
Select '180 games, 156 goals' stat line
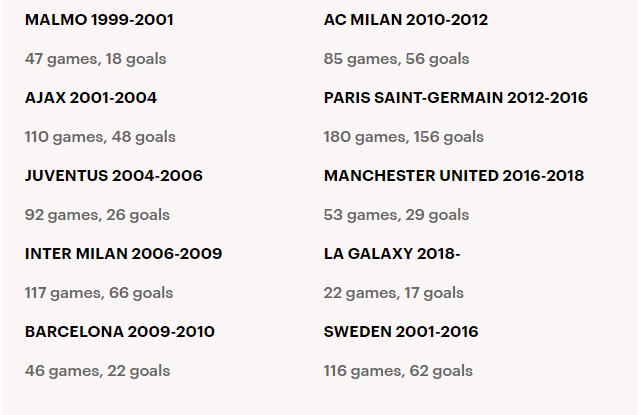coord(403,137)
